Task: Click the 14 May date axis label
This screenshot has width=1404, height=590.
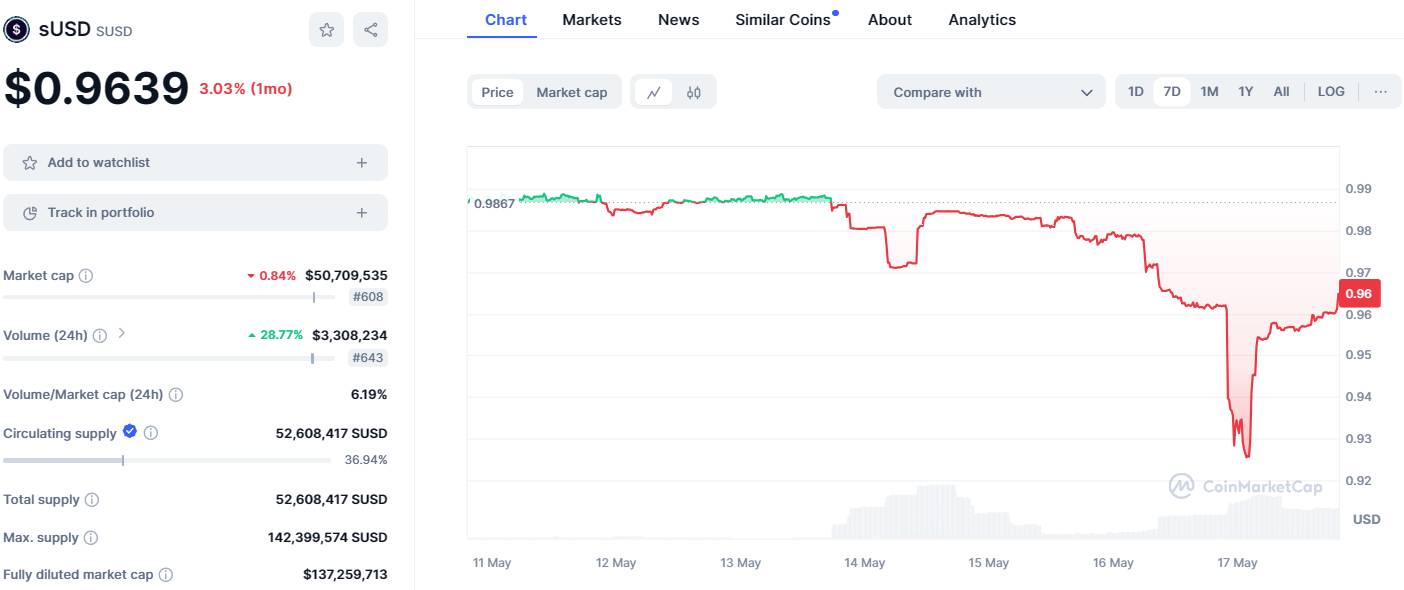Action: pos(865,563)
